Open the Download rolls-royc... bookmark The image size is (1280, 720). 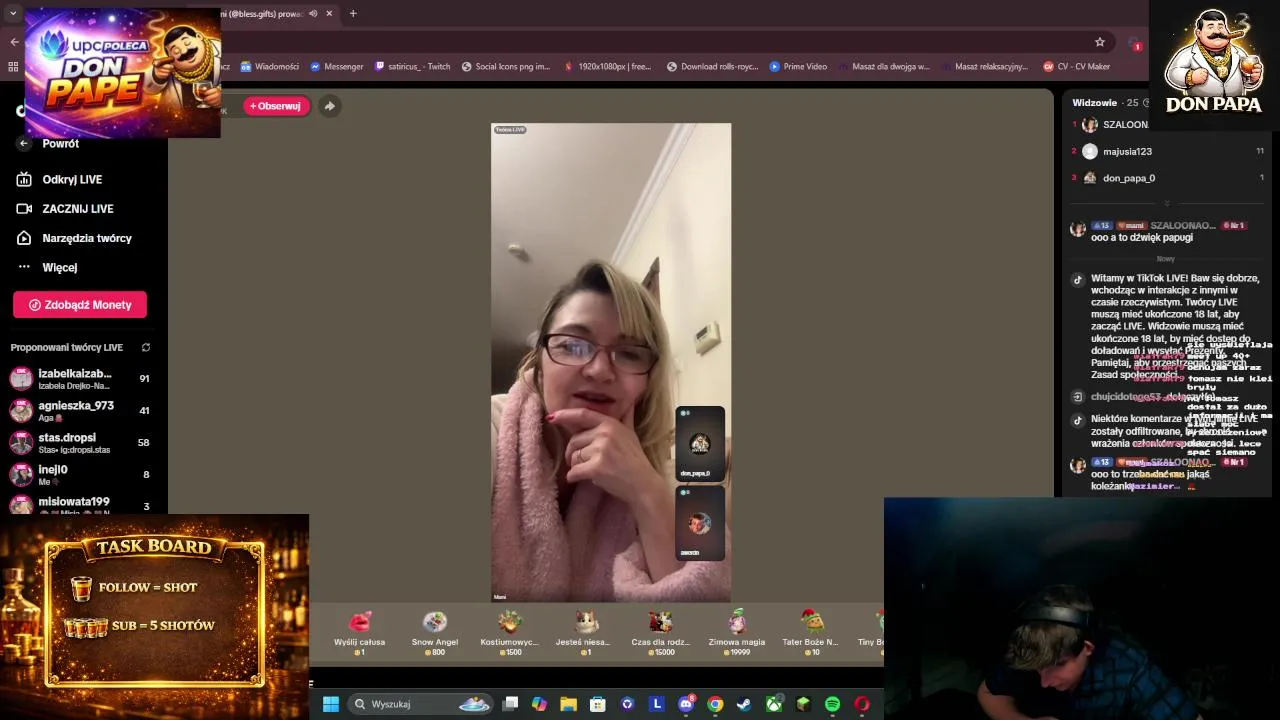[x=712, y=67]
